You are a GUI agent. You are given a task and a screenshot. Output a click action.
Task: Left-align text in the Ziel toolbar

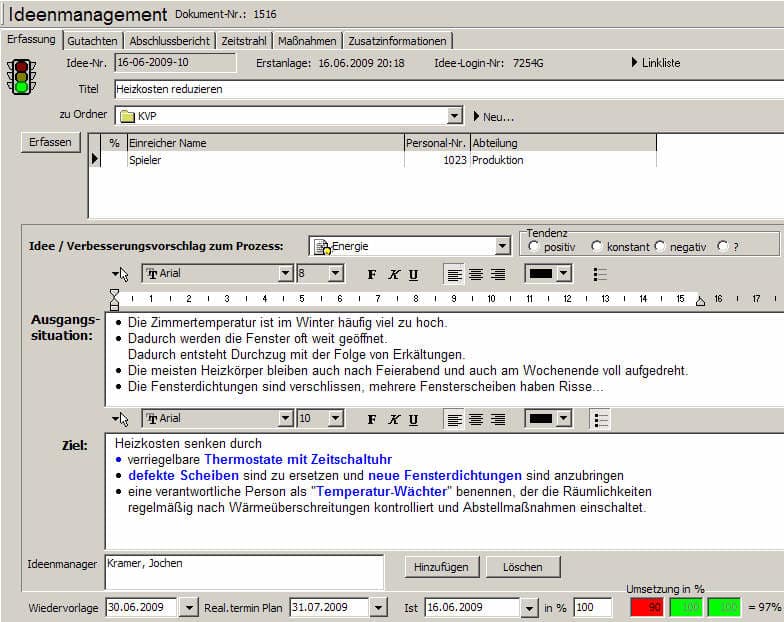455,420
